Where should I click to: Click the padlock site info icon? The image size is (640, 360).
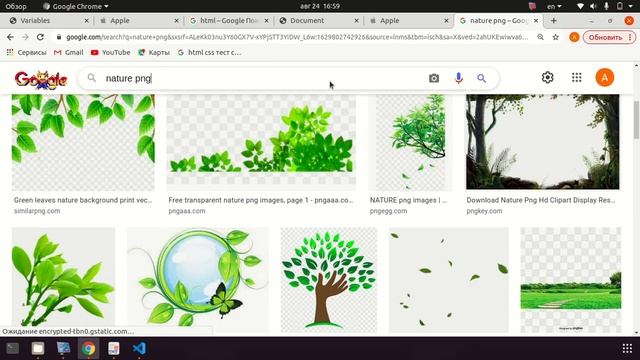tap(59, 37)
